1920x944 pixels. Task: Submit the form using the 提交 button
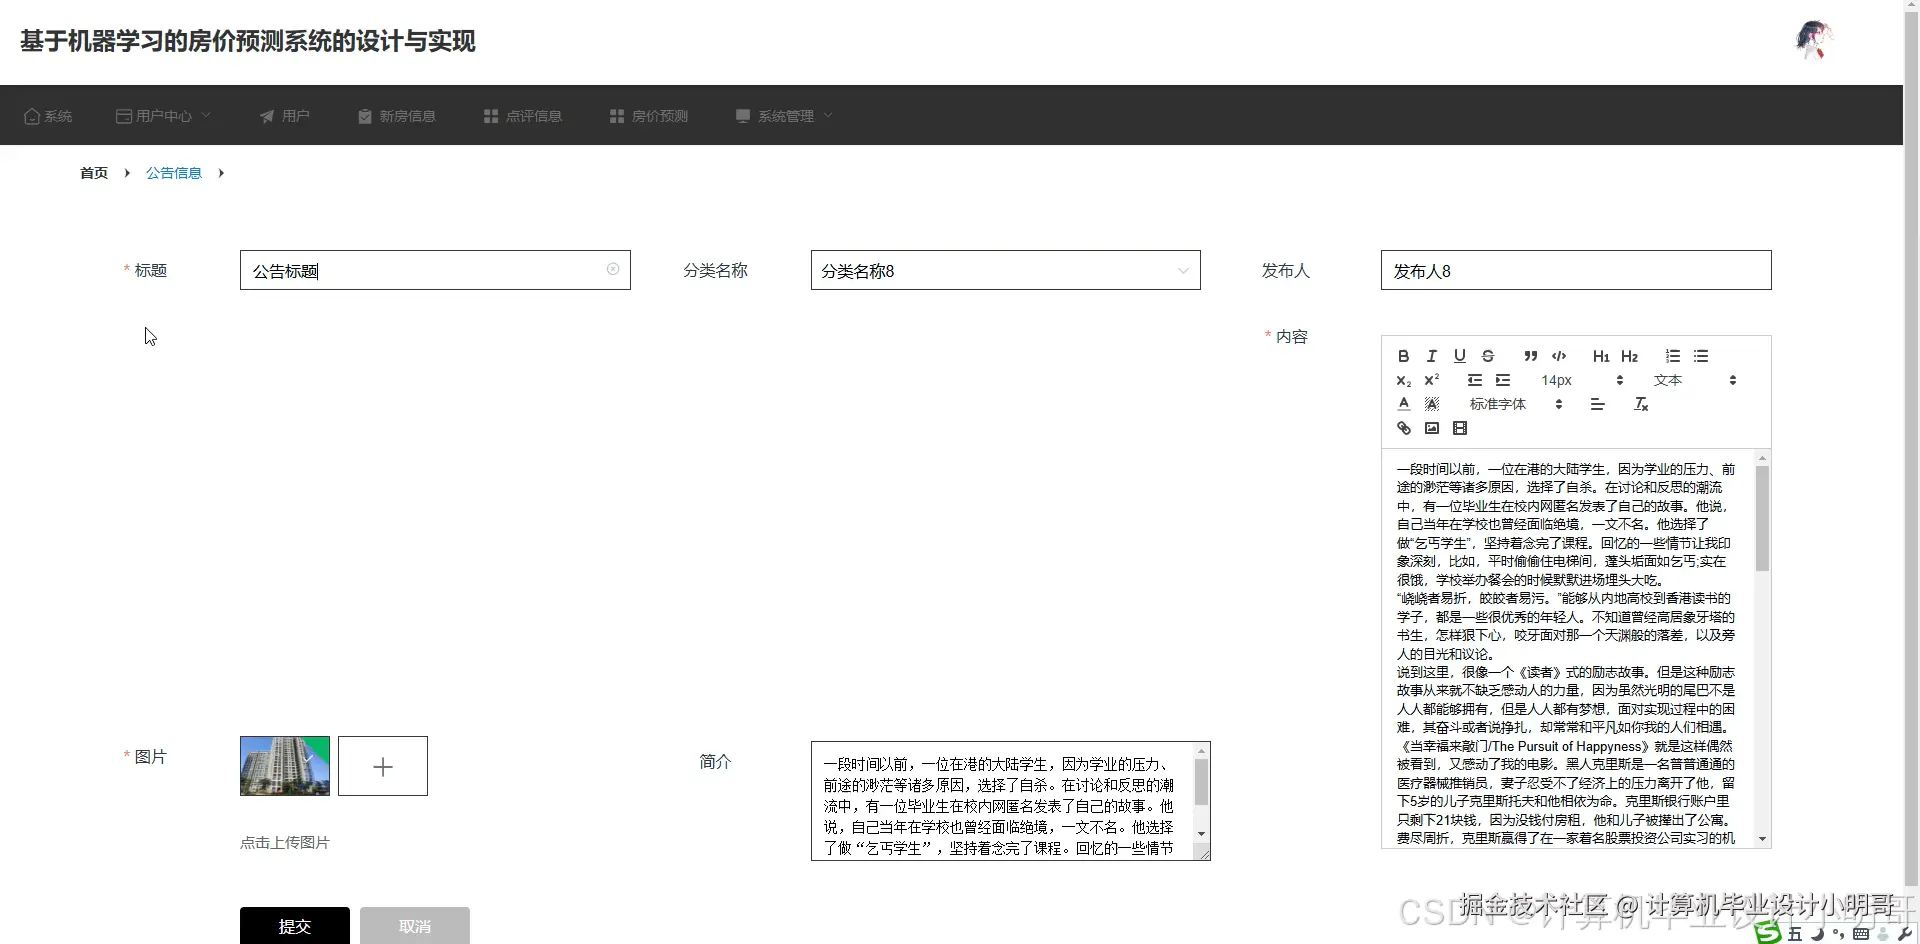pyautogui.click(x=293, y=925)
